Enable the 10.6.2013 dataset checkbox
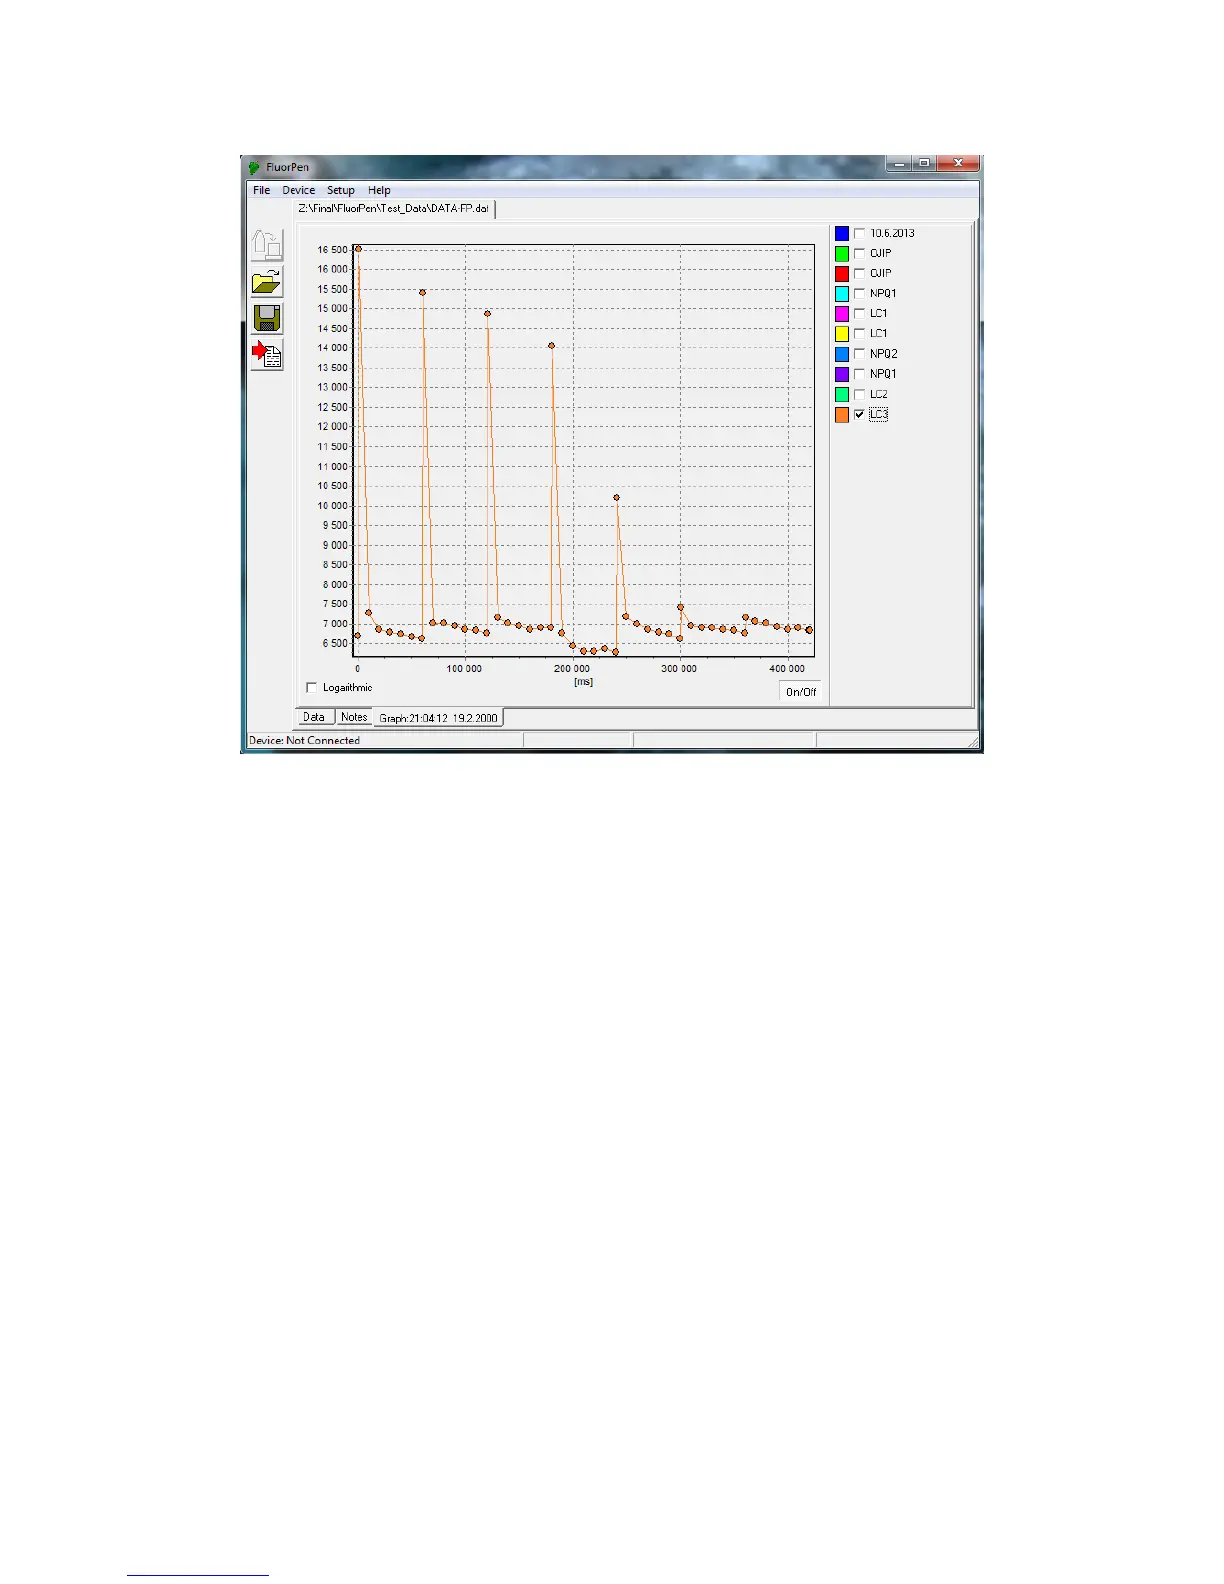Image resolution: width=1224 pixels, height=1584 pixels. [859, 233]
